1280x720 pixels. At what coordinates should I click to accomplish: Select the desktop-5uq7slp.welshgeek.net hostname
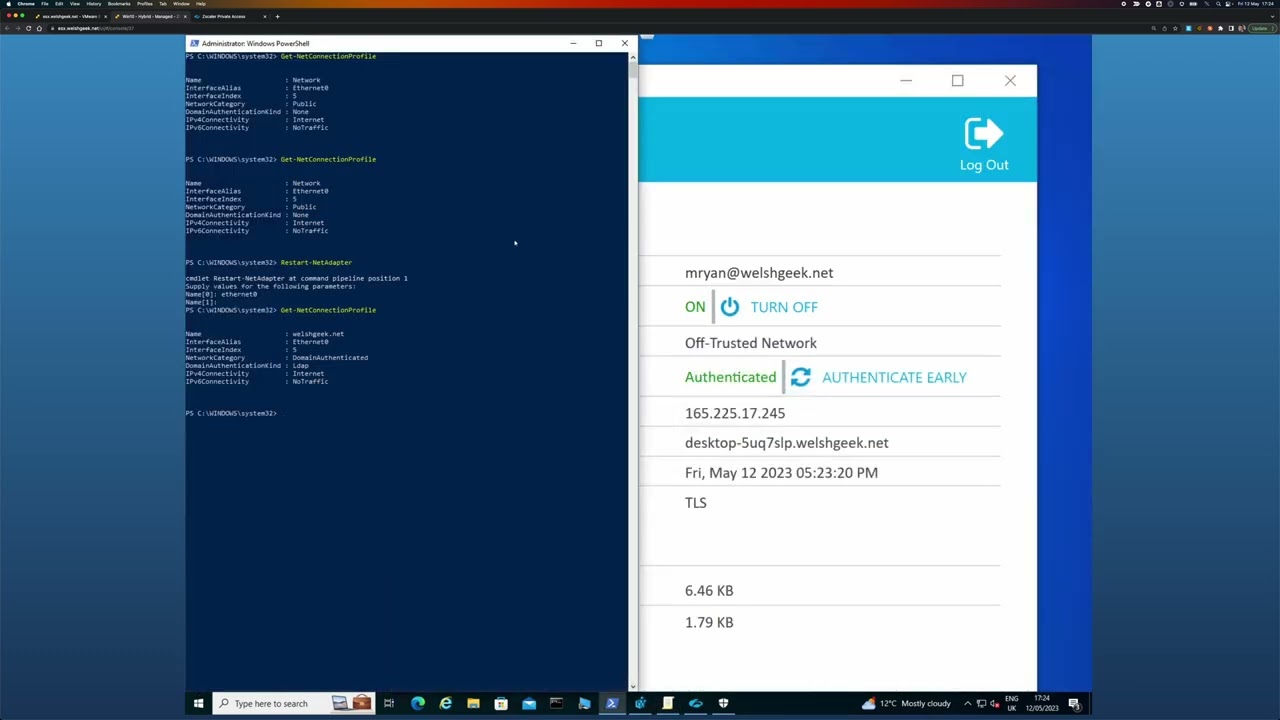click(x=787, y=443)
